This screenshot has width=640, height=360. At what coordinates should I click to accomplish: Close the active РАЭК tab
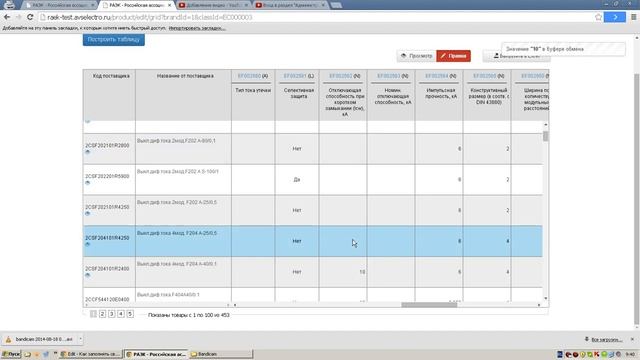point(169,5)
